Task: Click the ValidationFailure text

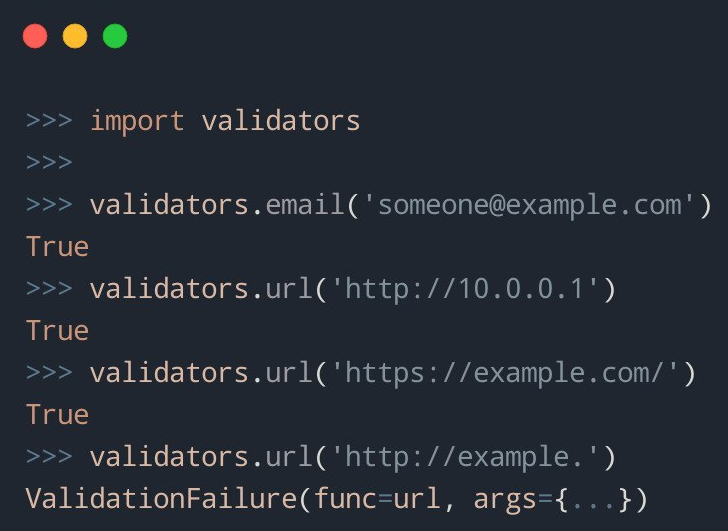Action: 161,499
